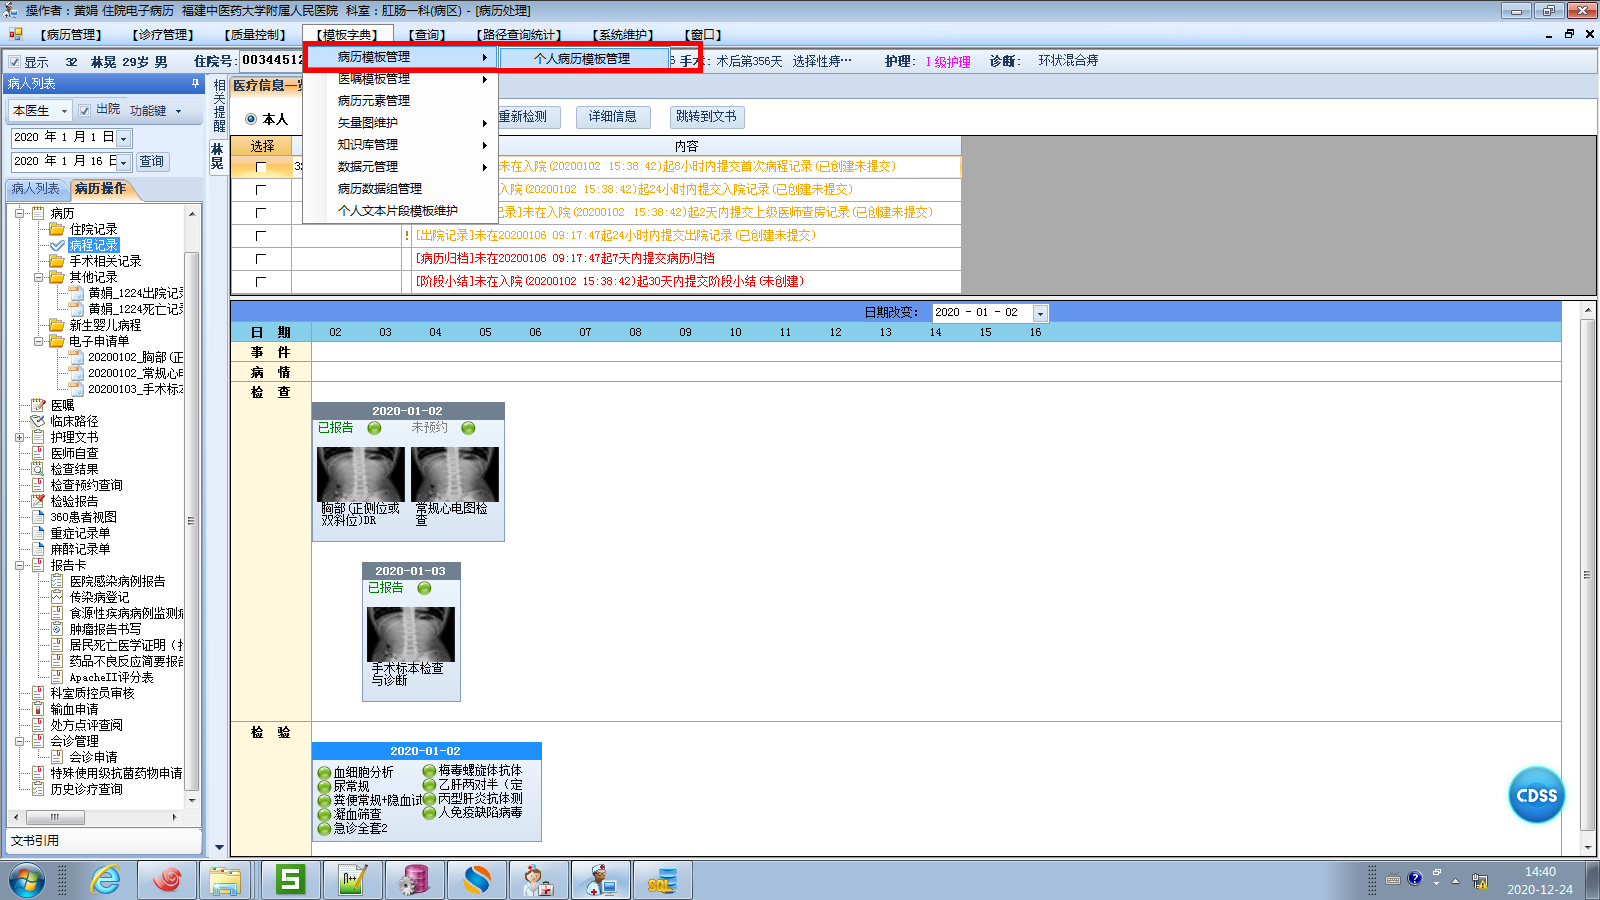The height and width of the screenshot is (900, 1600).
Task: Collapse the 其他记录 folder node
Action: pos(38,277)
